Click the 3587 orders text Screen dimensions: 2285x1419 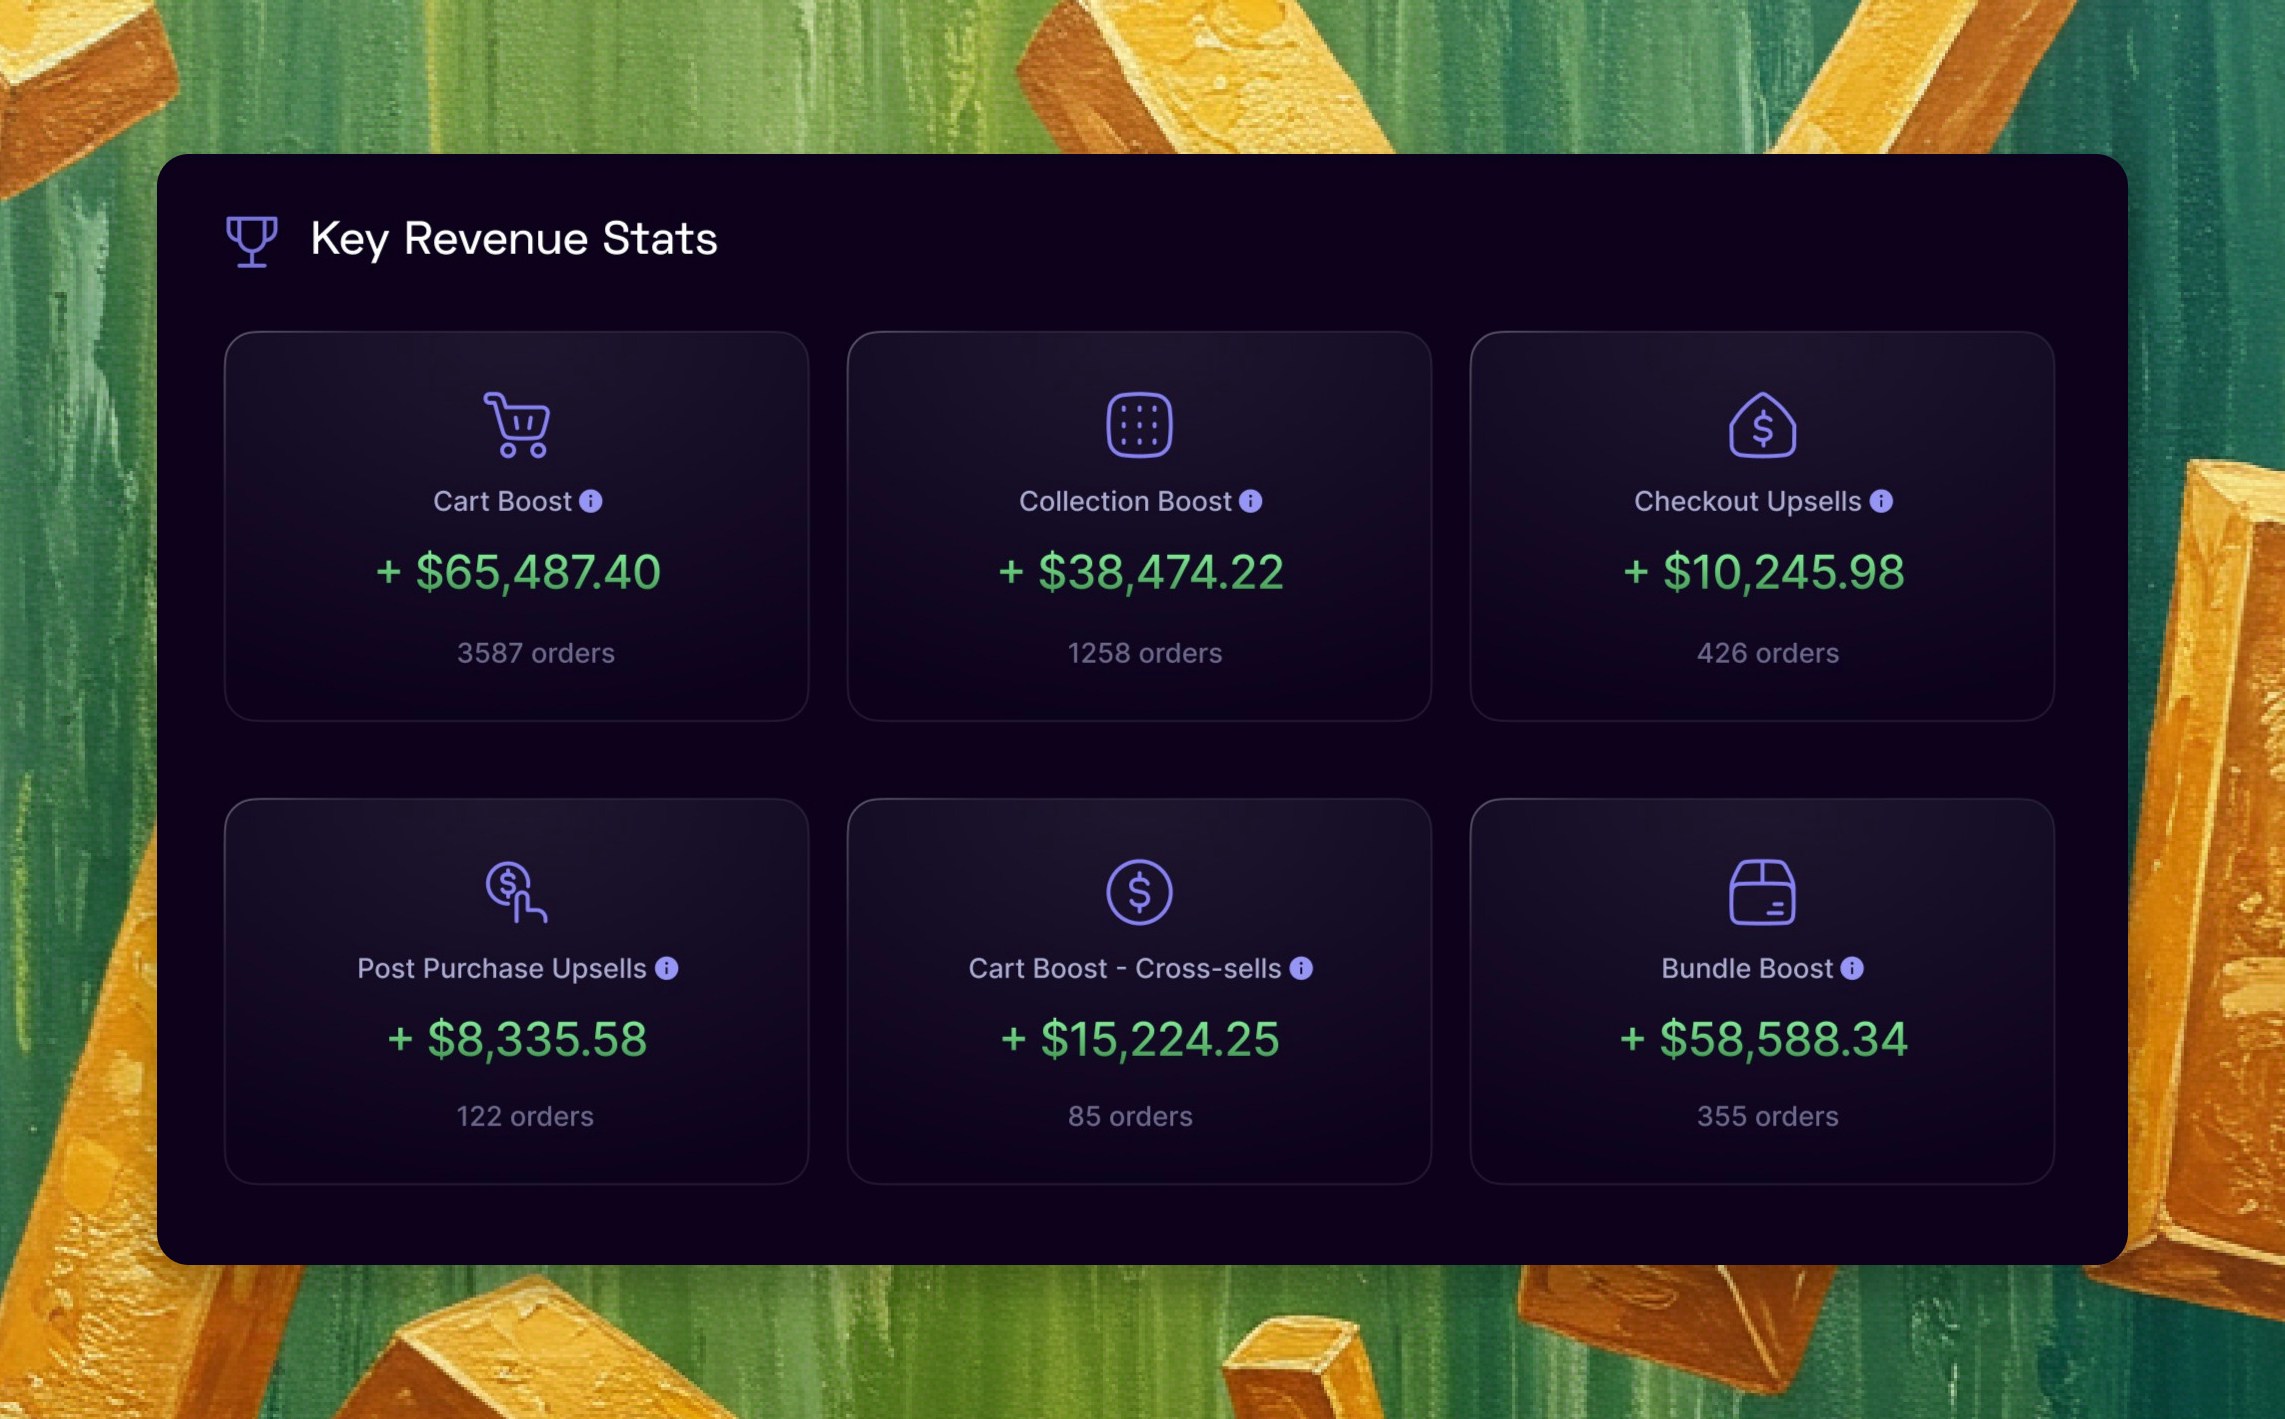(x=535, y=653)
